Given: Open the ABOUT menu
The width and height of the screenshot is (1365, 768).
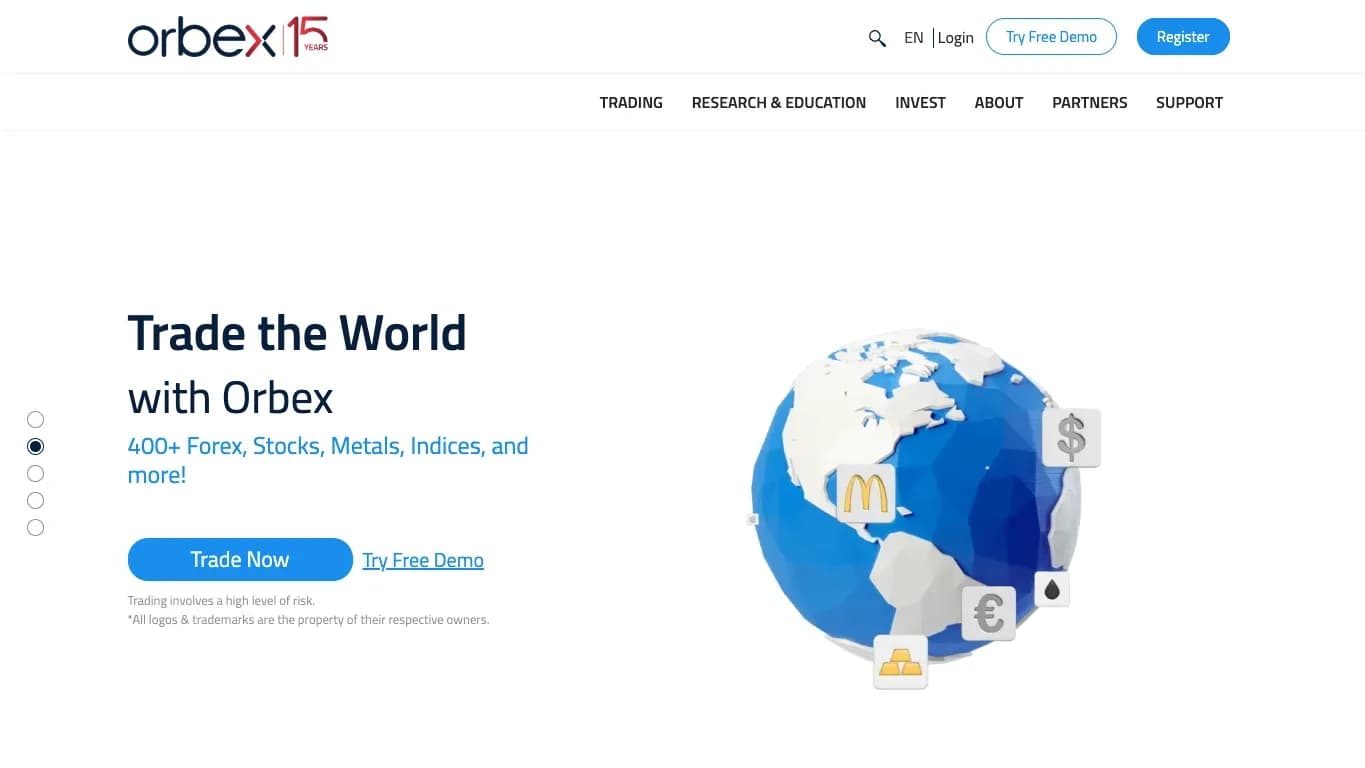Looking at the screenshot, I should pos(999,102).
